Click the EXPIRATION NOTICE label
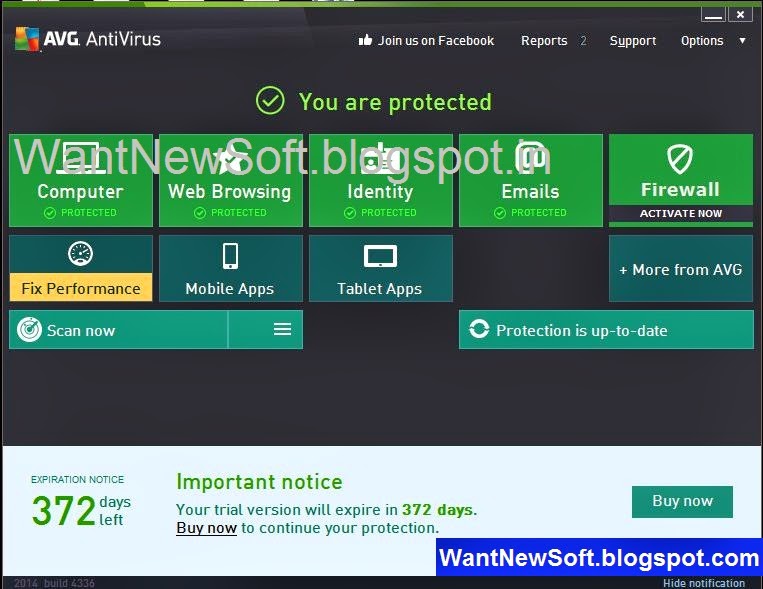 coord(77,479)
